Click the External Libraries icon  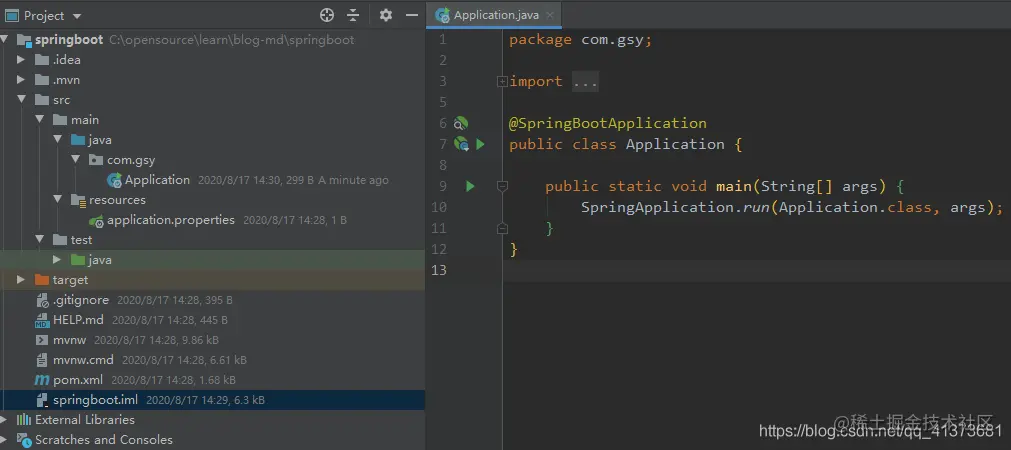click(24, 420)
